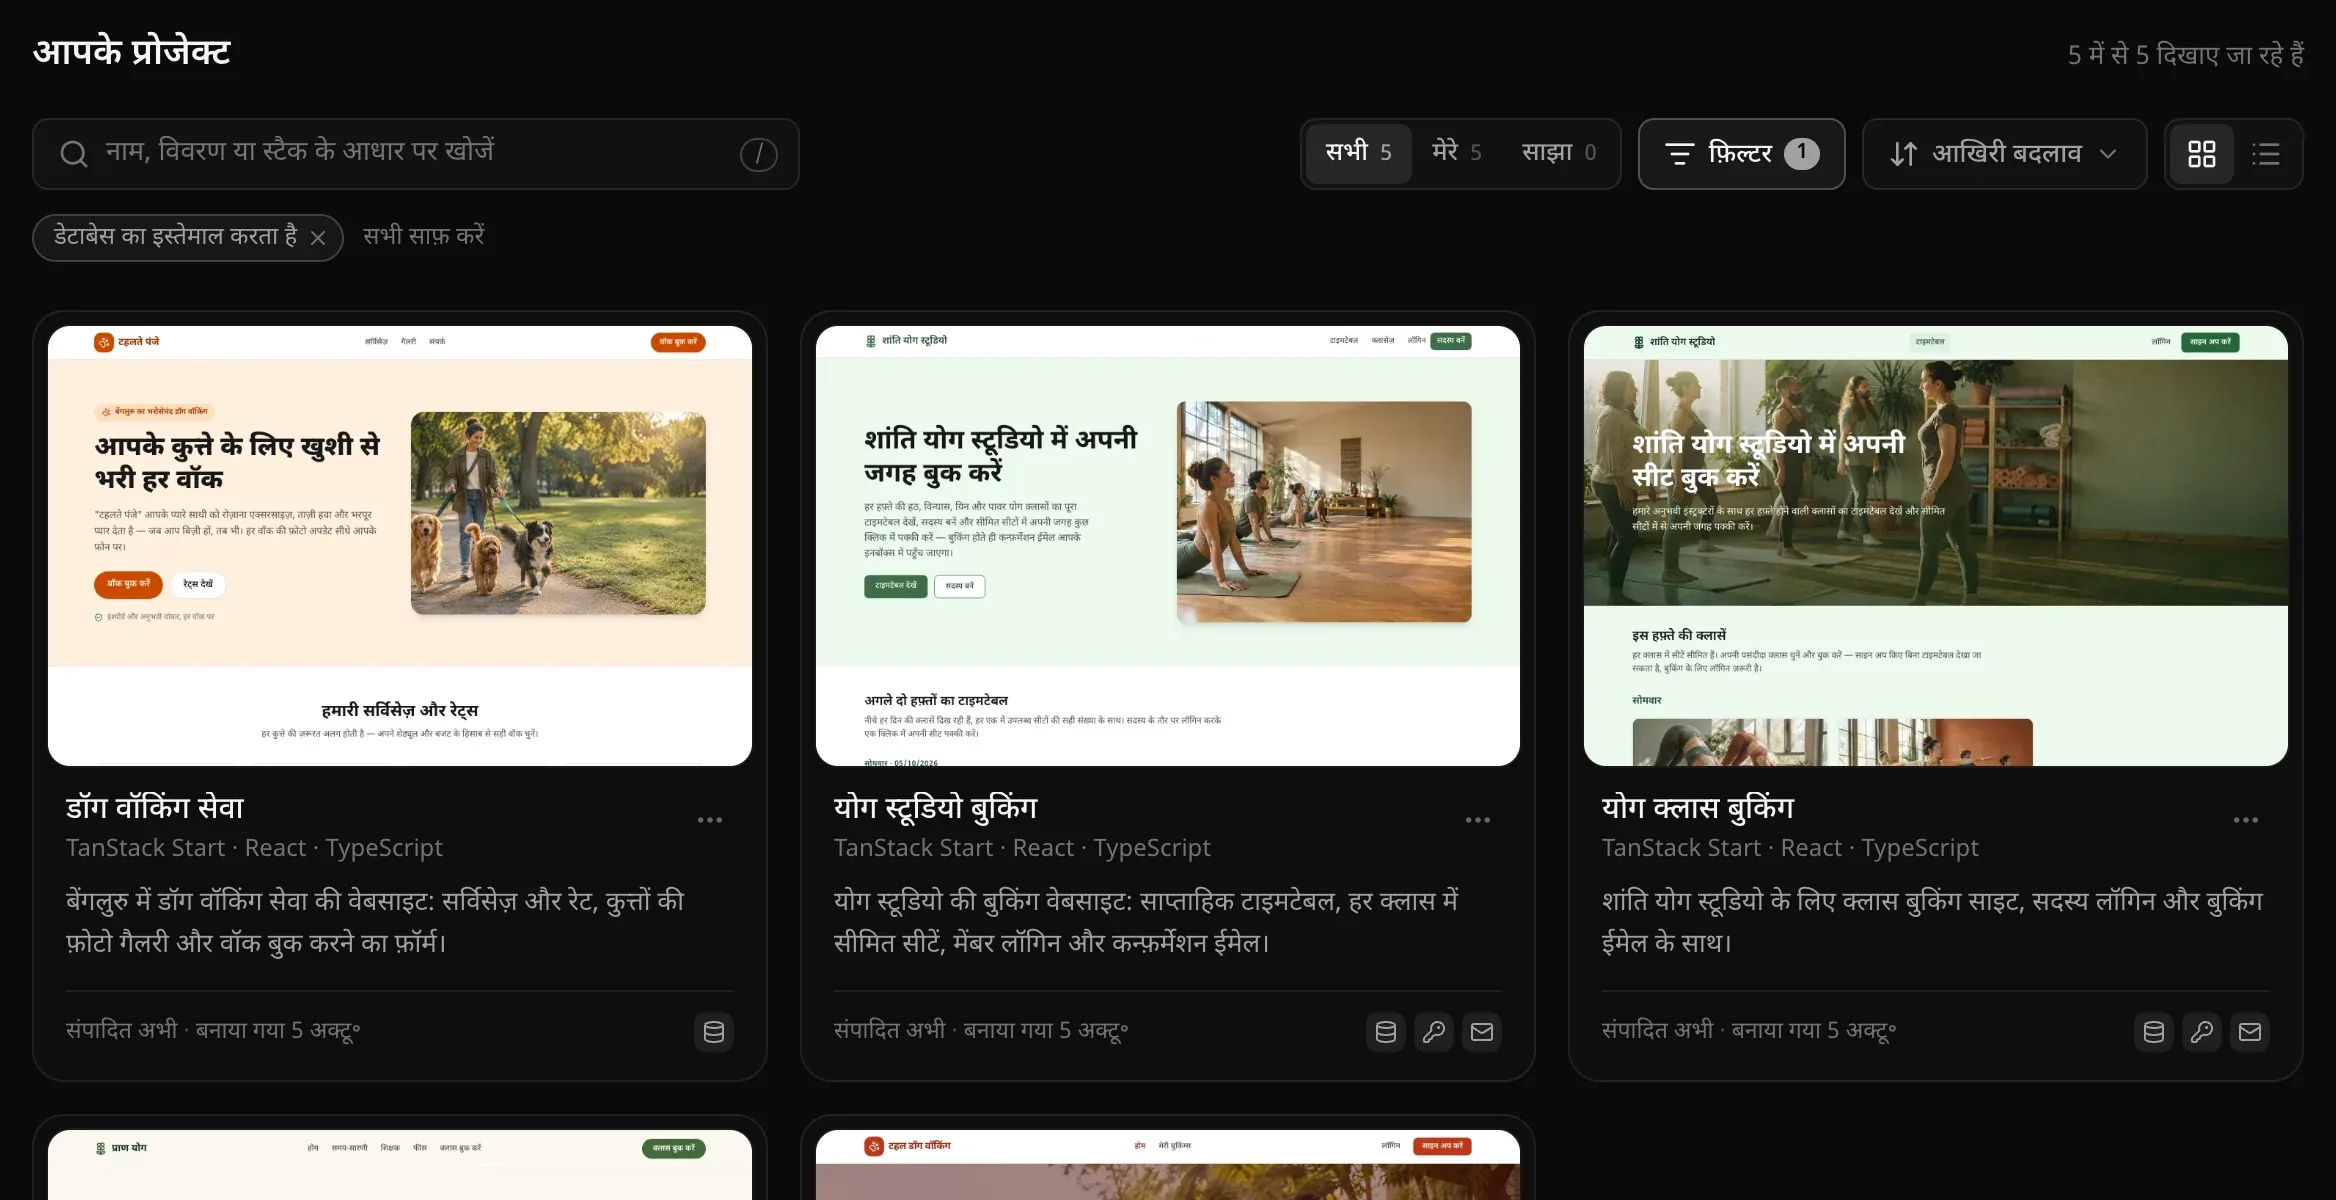The height and width of the screenshot is (1200, 2336).
Task: Select the साझा projects tab
Action: 1558,153
